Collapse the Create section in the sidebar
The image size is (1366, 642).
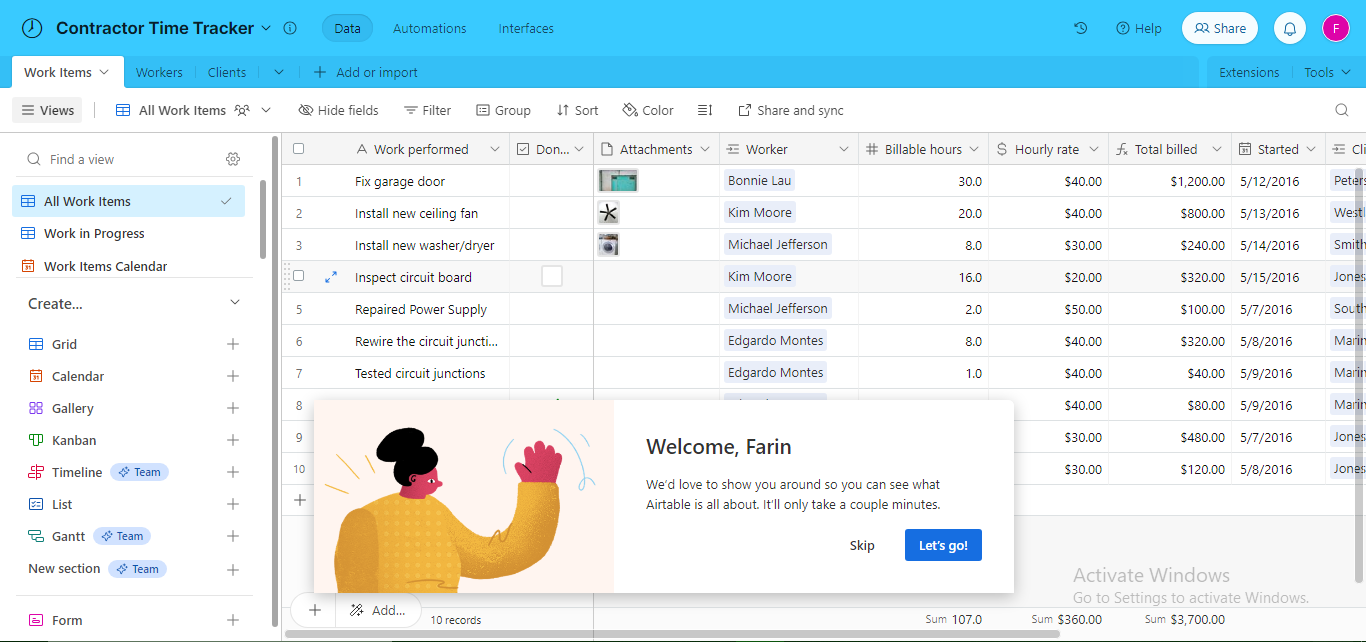click(234, 301)
